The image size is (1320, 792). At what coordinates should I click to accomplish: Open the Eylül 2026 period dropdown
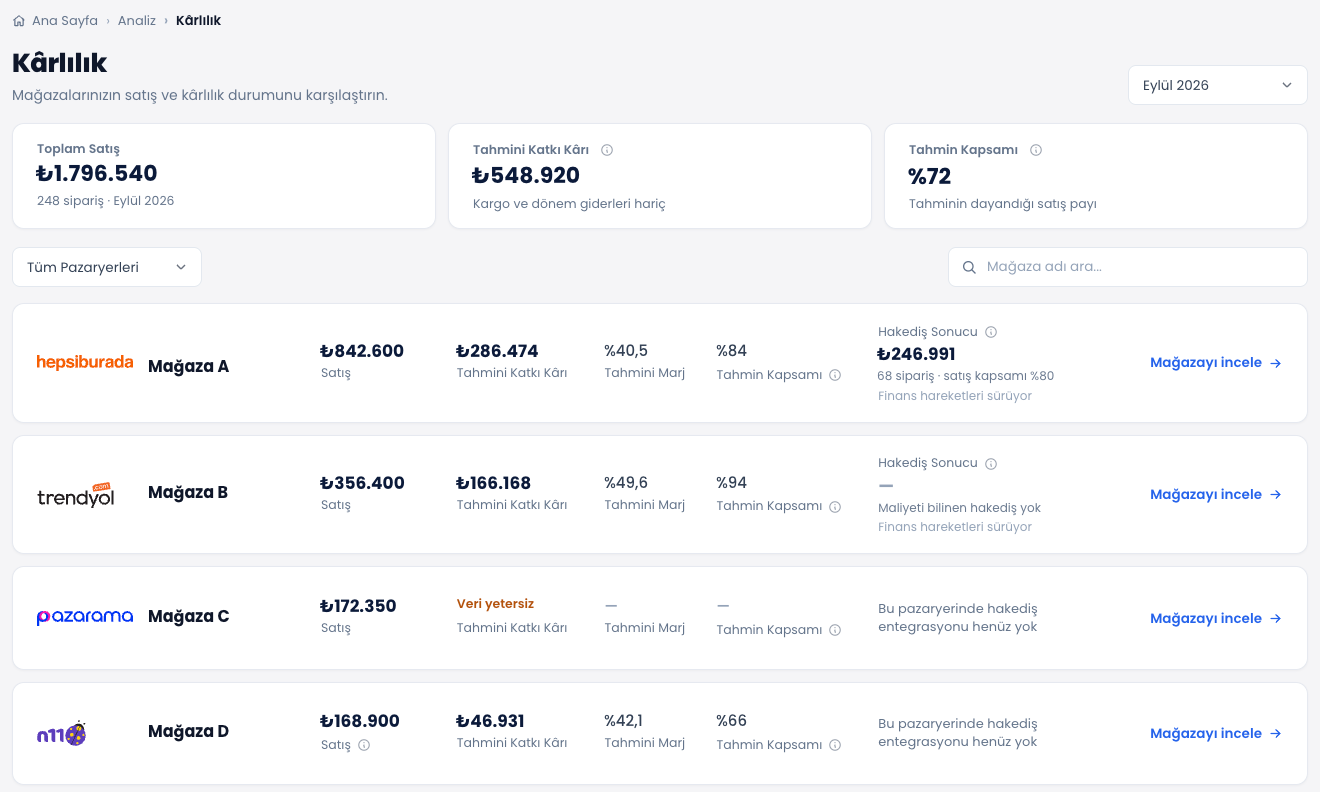[1217, 85]
